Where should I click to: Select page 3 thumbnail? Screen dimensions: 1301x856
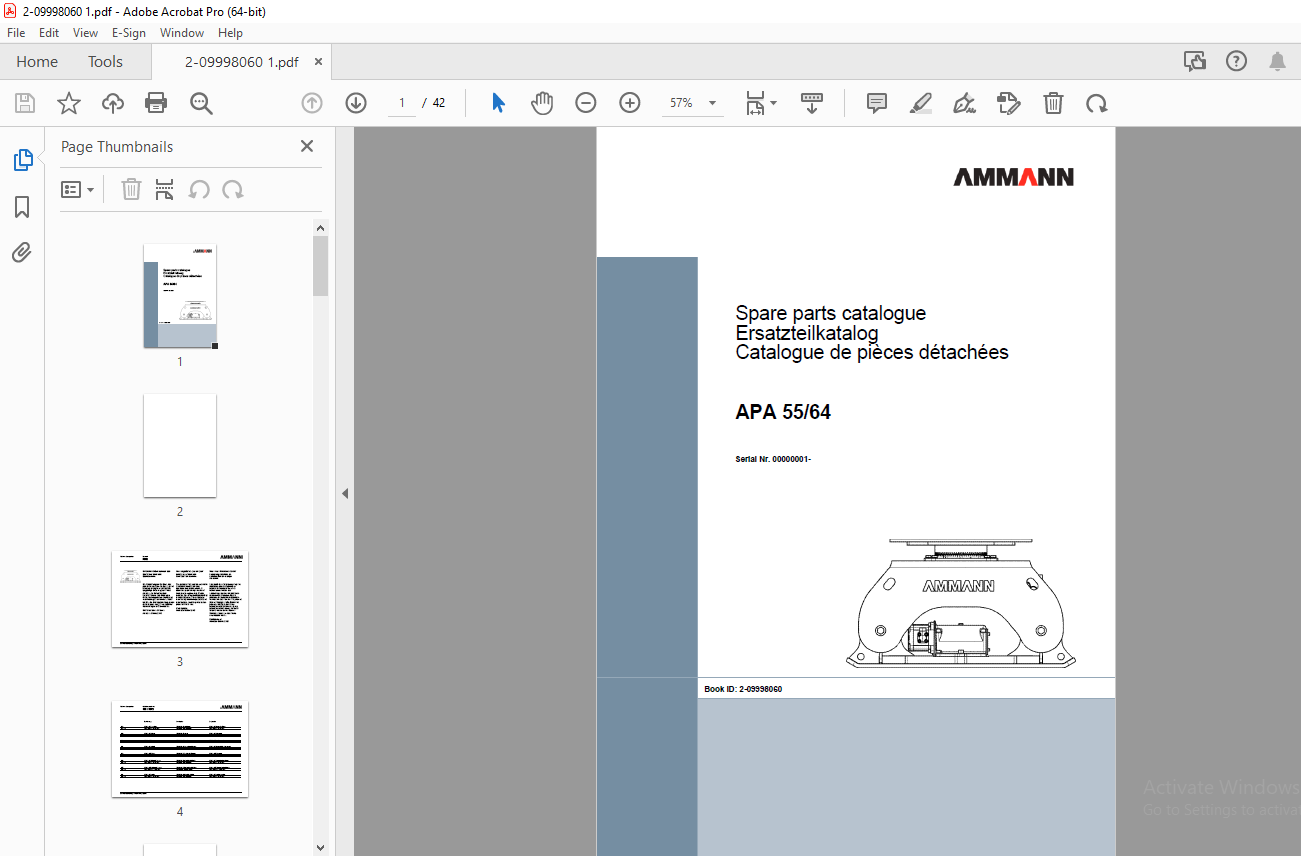point(180,598)
